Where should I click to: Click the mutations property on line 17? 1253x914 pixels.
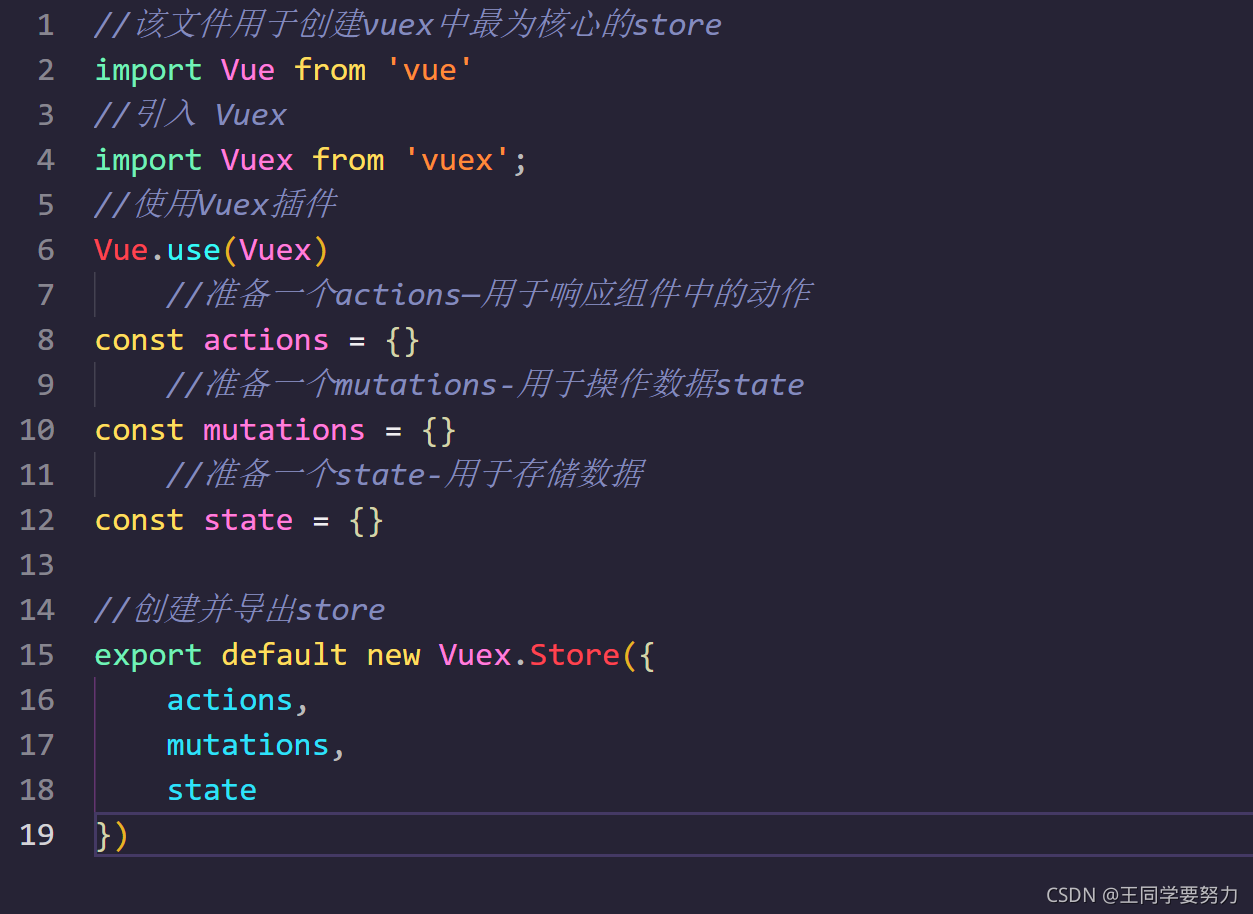click(248, 745)
